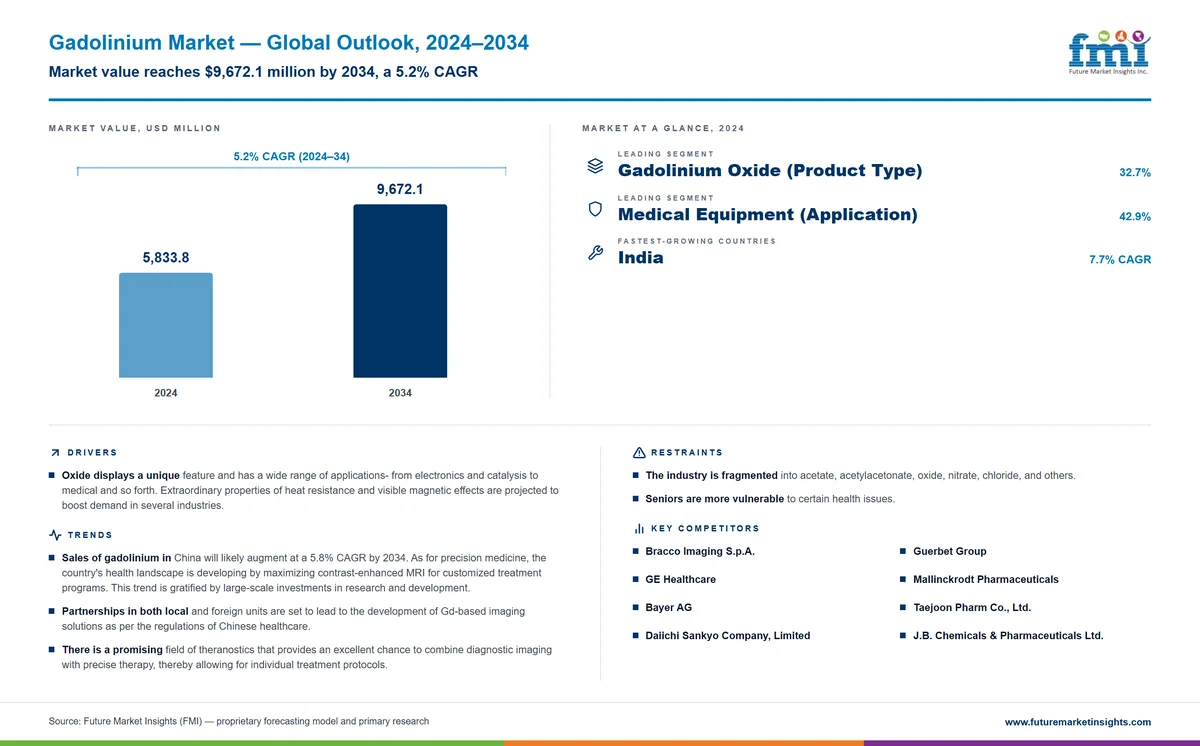Click the '7.7% CAGR' value
Screen dimensions: 1200x746
pos(1120,260)
